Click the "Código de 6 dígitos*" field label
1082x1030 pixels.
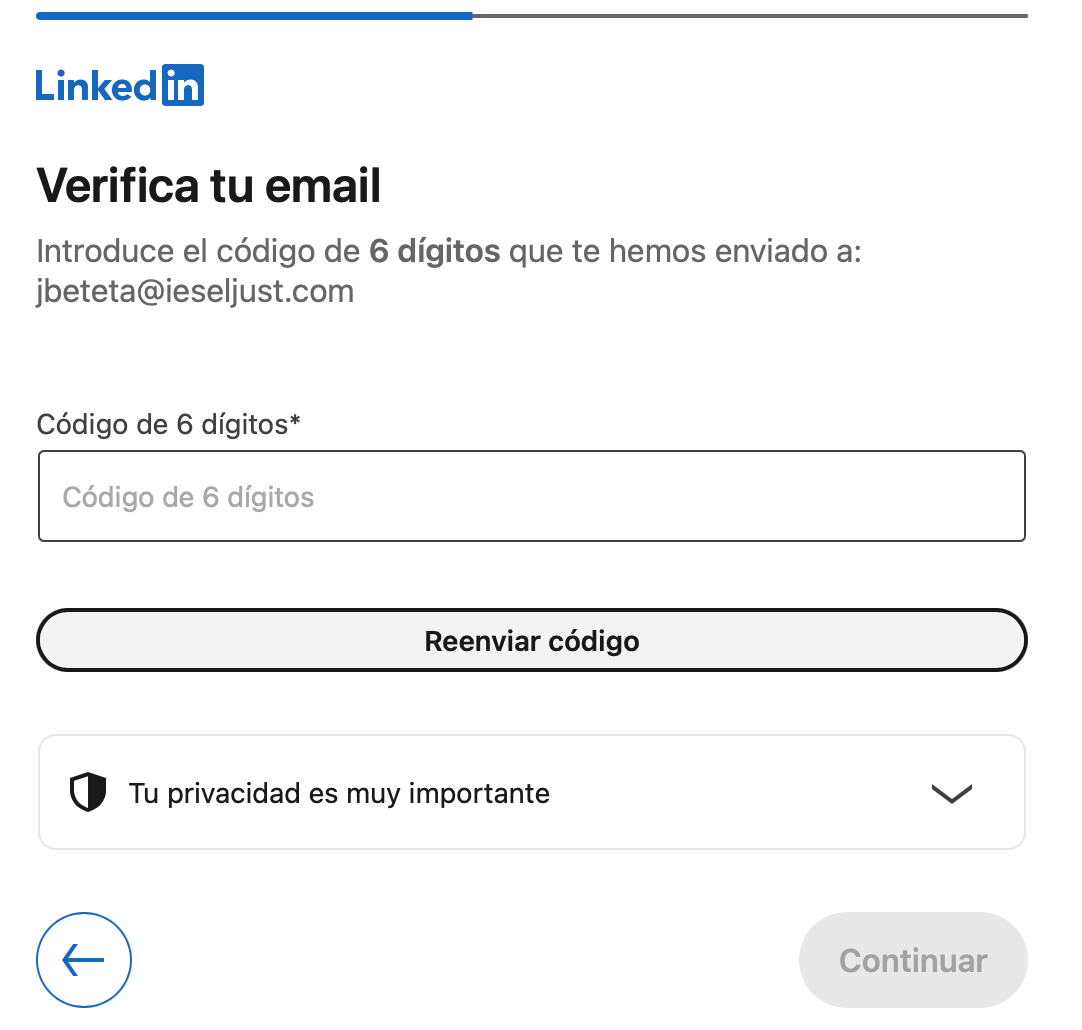coord(162,424)
